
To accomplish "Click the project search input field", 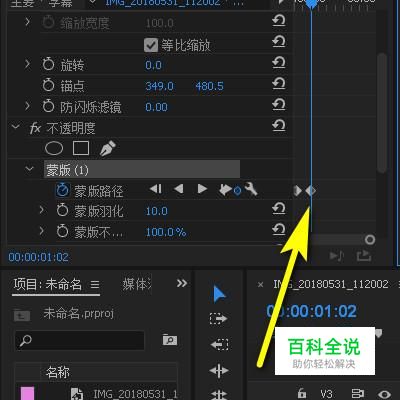I will coord(80,340).
